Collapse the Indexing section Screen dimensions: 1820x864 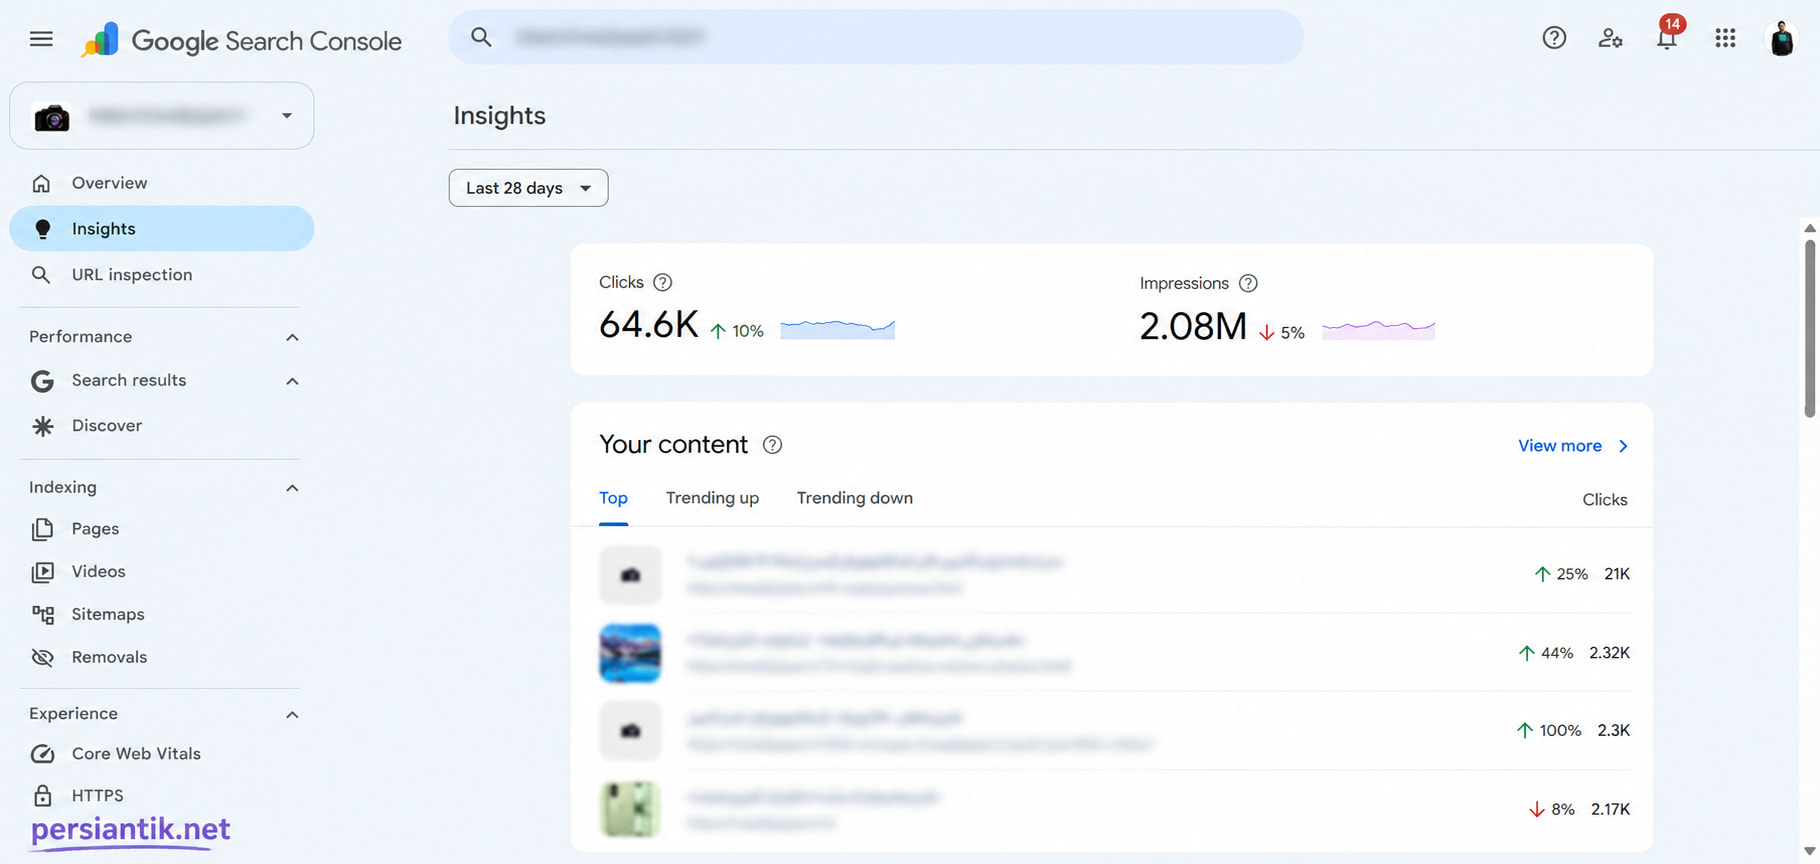coord(292,488)
